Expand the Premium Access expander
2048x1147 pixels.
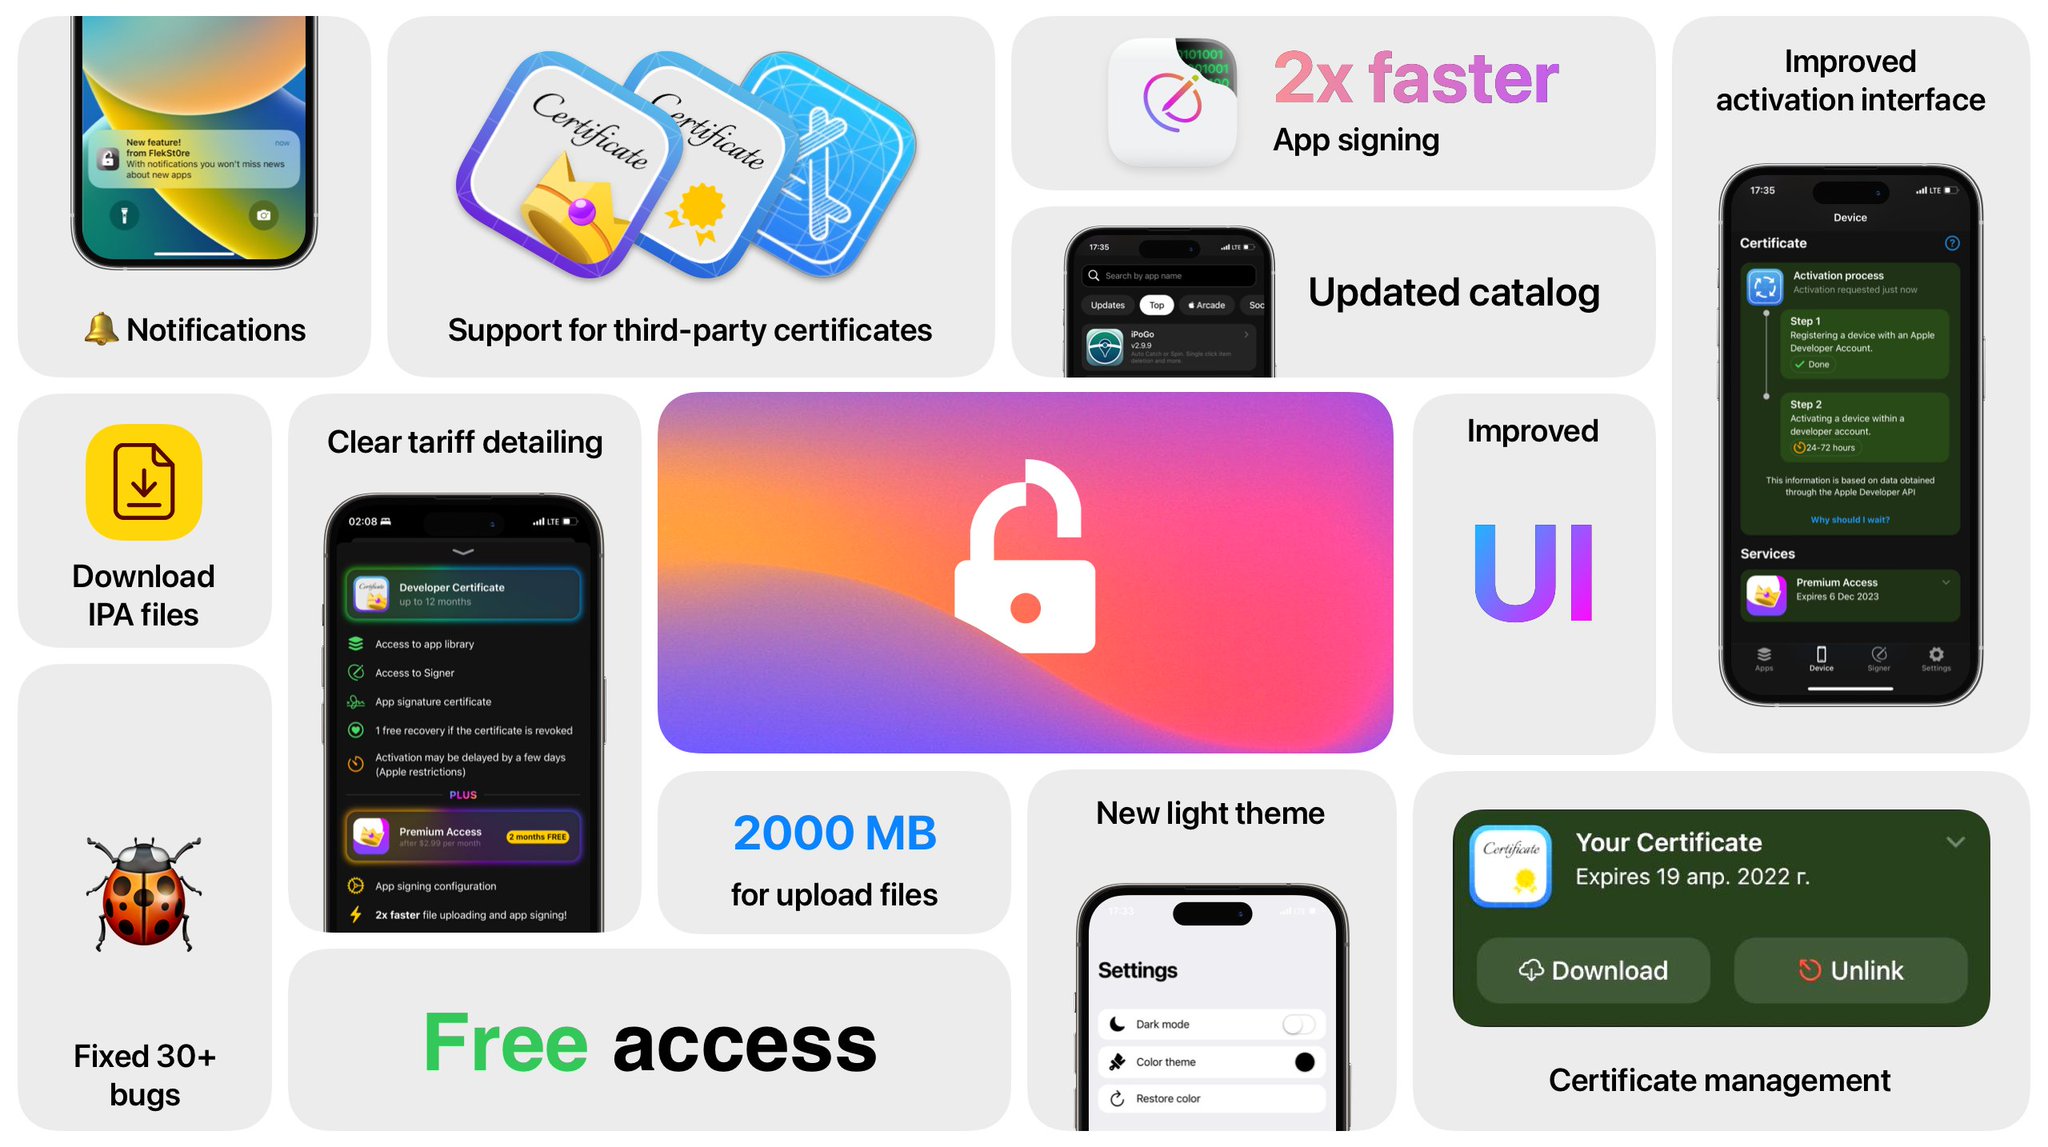click(x=1944, y=583)
